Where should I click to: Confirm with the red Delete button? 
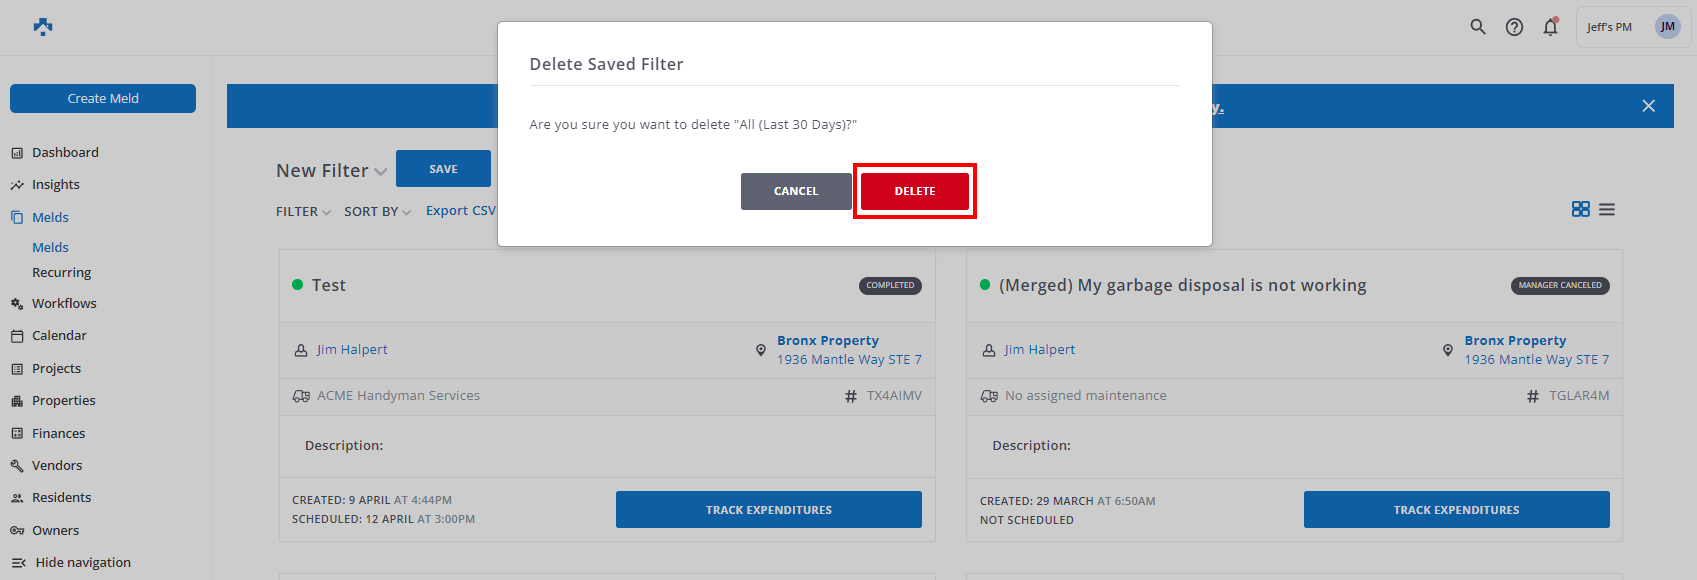coord(914,191)
